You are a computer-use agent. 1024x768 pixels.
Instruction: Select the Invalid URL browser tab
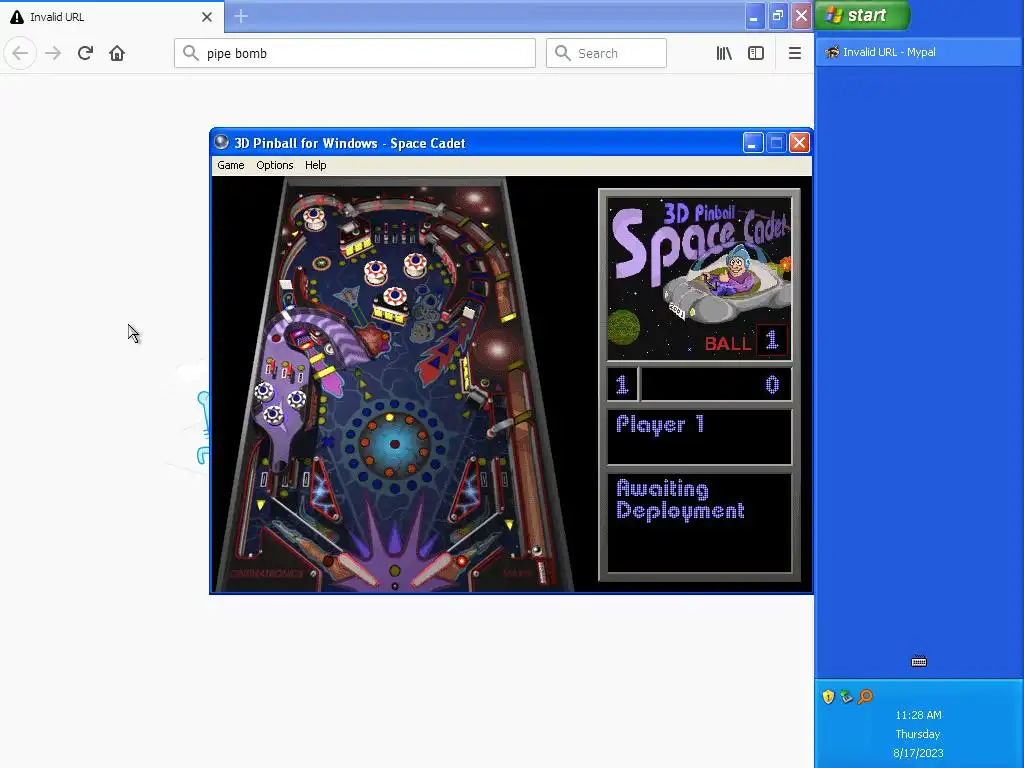[x=112, y=17]
